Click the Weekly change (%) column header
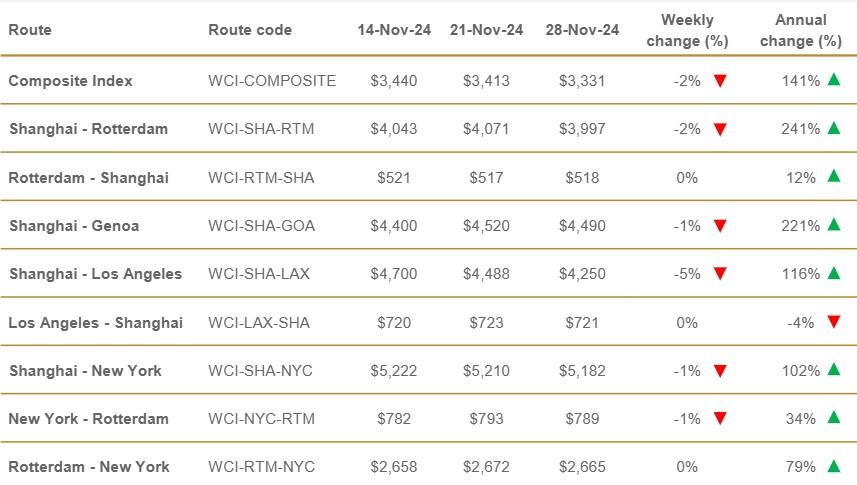This screenshot has height=485, width=857. pos(686,30)
